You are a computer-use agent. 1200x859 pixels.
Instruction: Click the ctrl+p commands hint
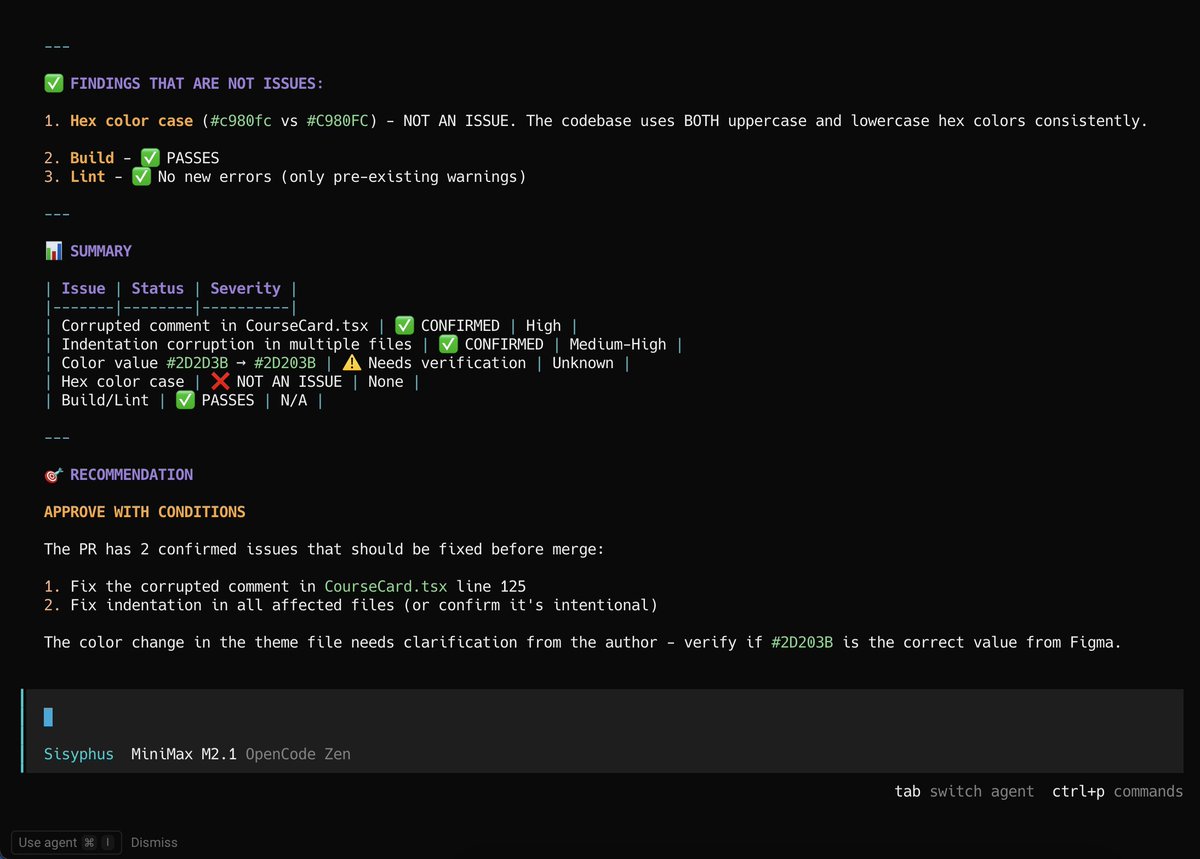coord(1117,791)
